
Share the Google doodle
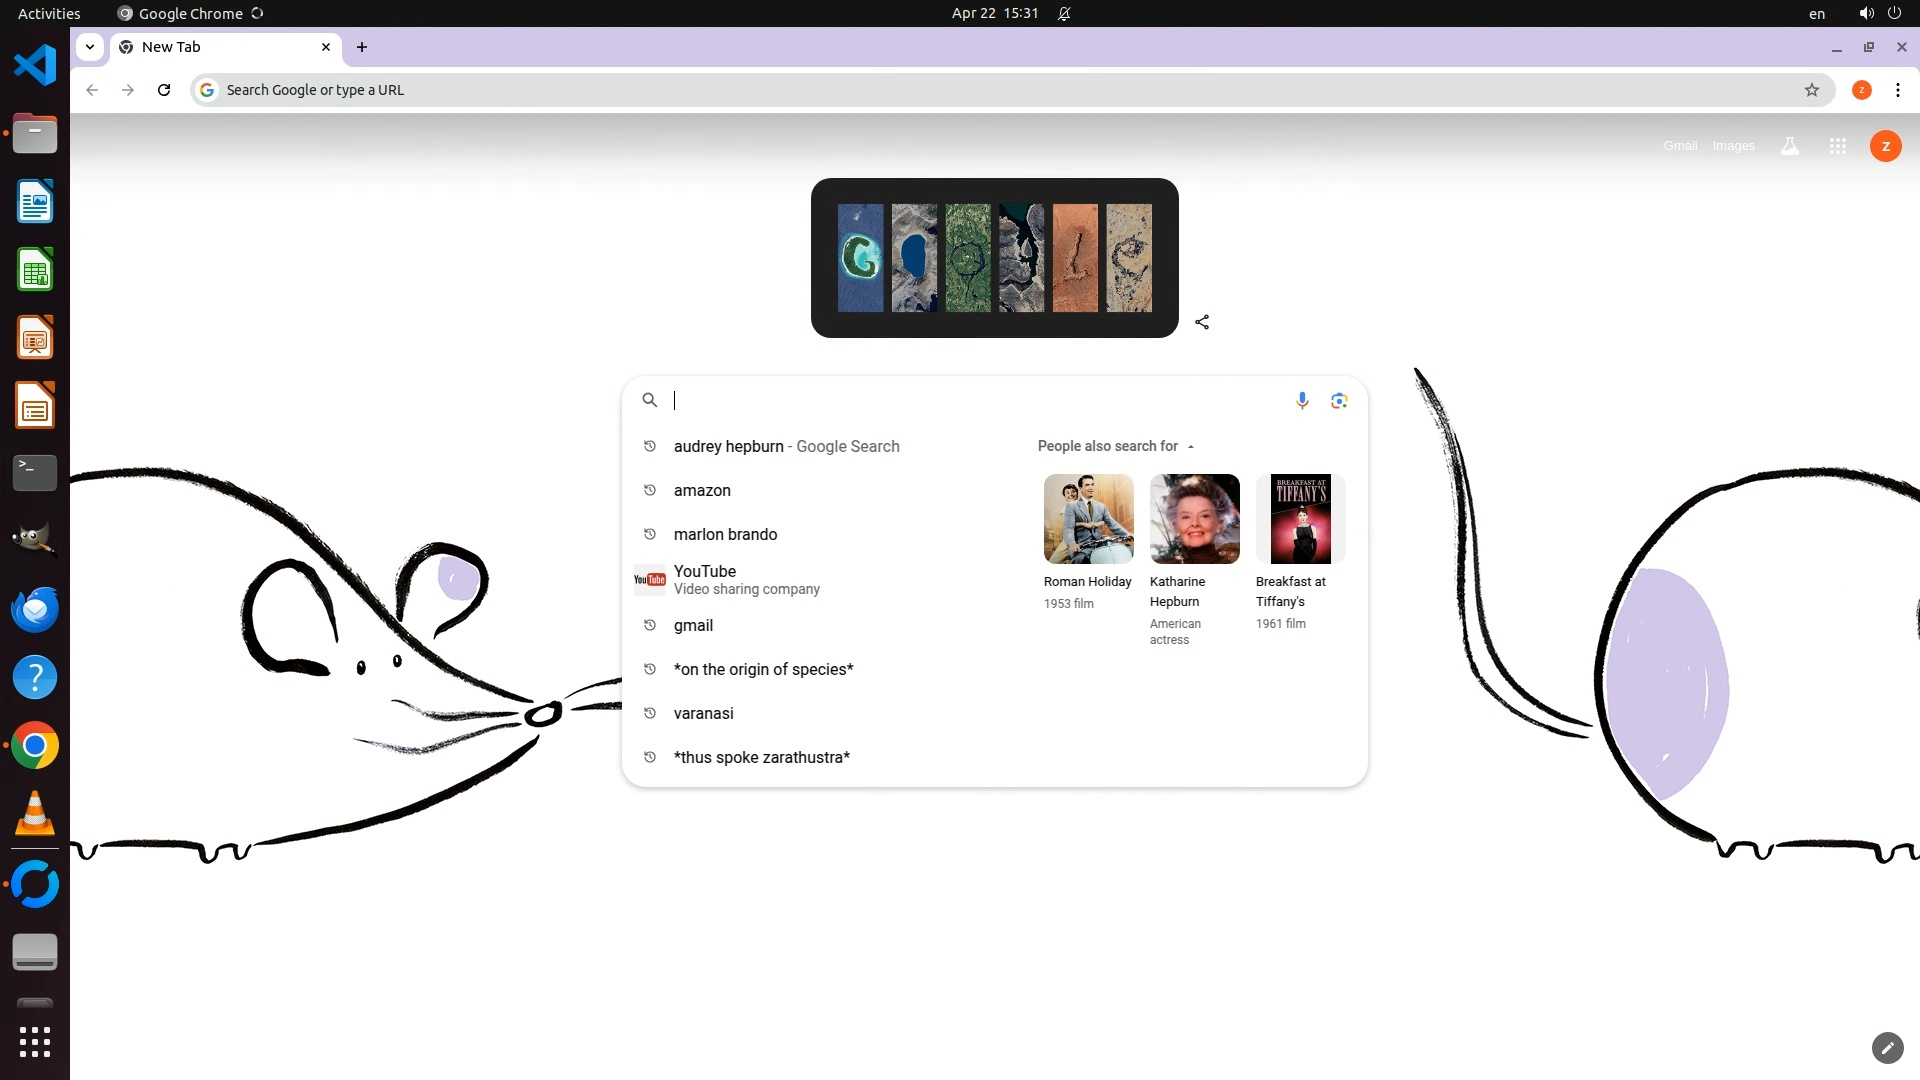point(1202,322)
